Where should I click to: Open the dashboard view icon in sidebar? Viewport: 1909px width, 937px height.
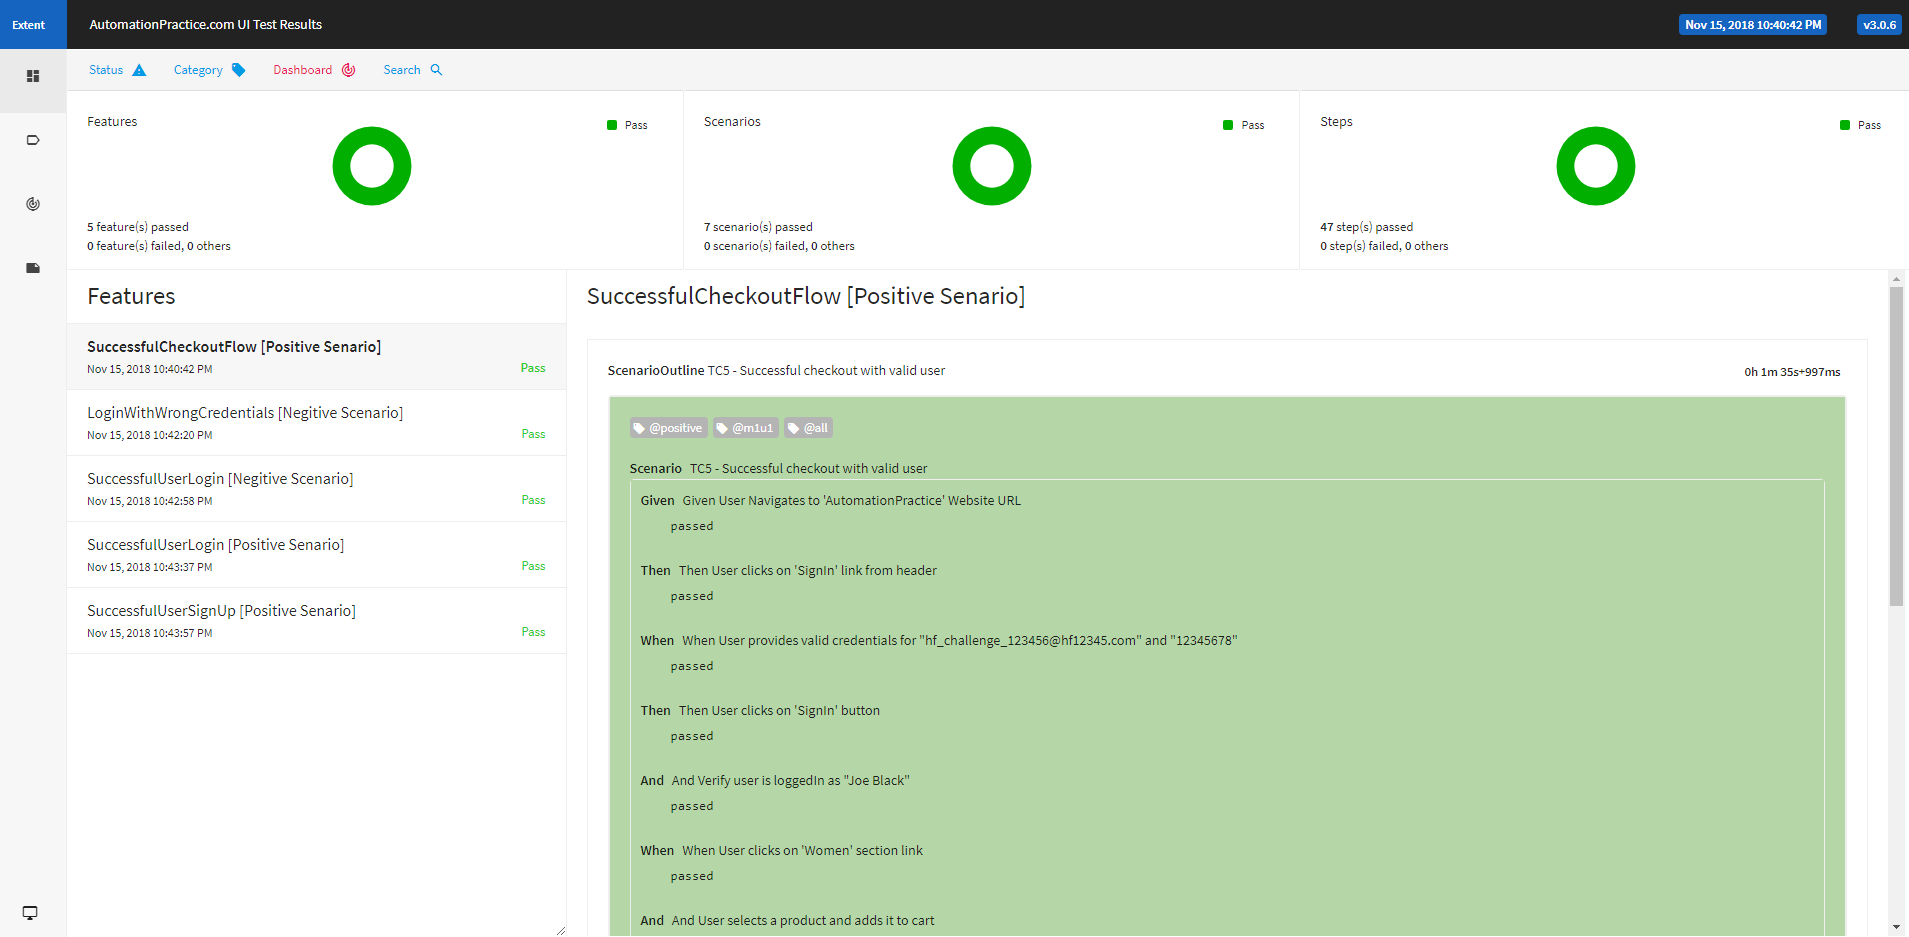tap(33, 204)
